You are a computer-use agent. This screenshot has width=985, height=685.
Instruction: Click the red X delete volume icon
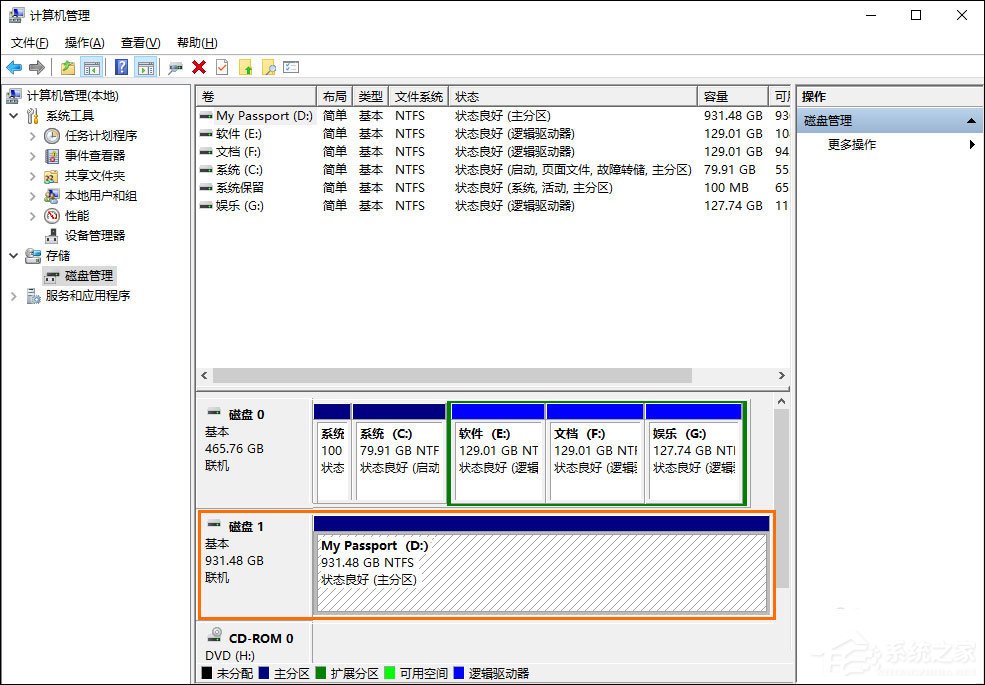pyautogui.click(x=198, y=67)
